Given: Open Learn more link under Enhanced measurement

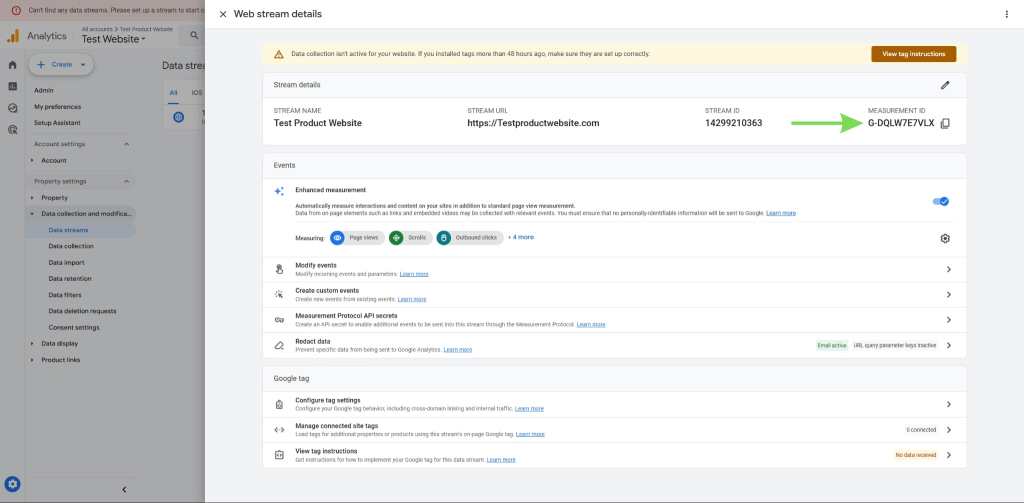Looking at the screenshot, I should point(781,213).
